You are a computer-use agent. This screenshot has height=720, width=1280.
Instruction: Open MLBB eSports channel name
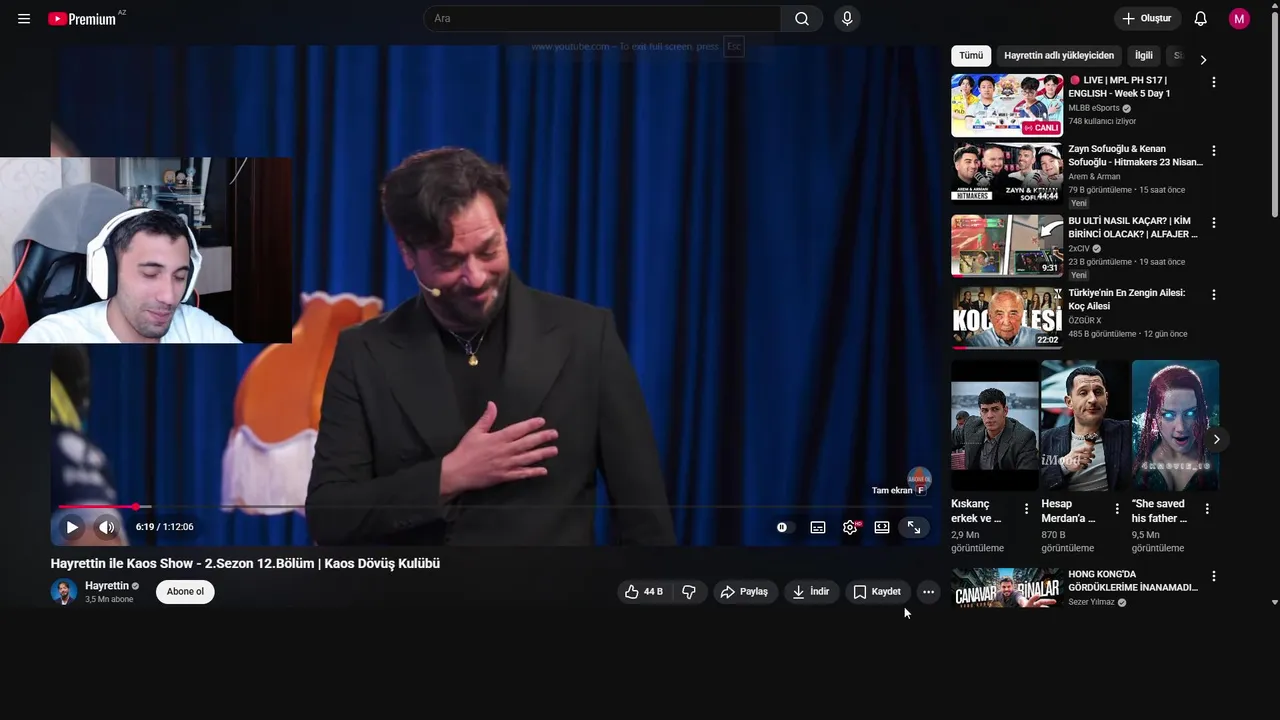coord(1094,108)
